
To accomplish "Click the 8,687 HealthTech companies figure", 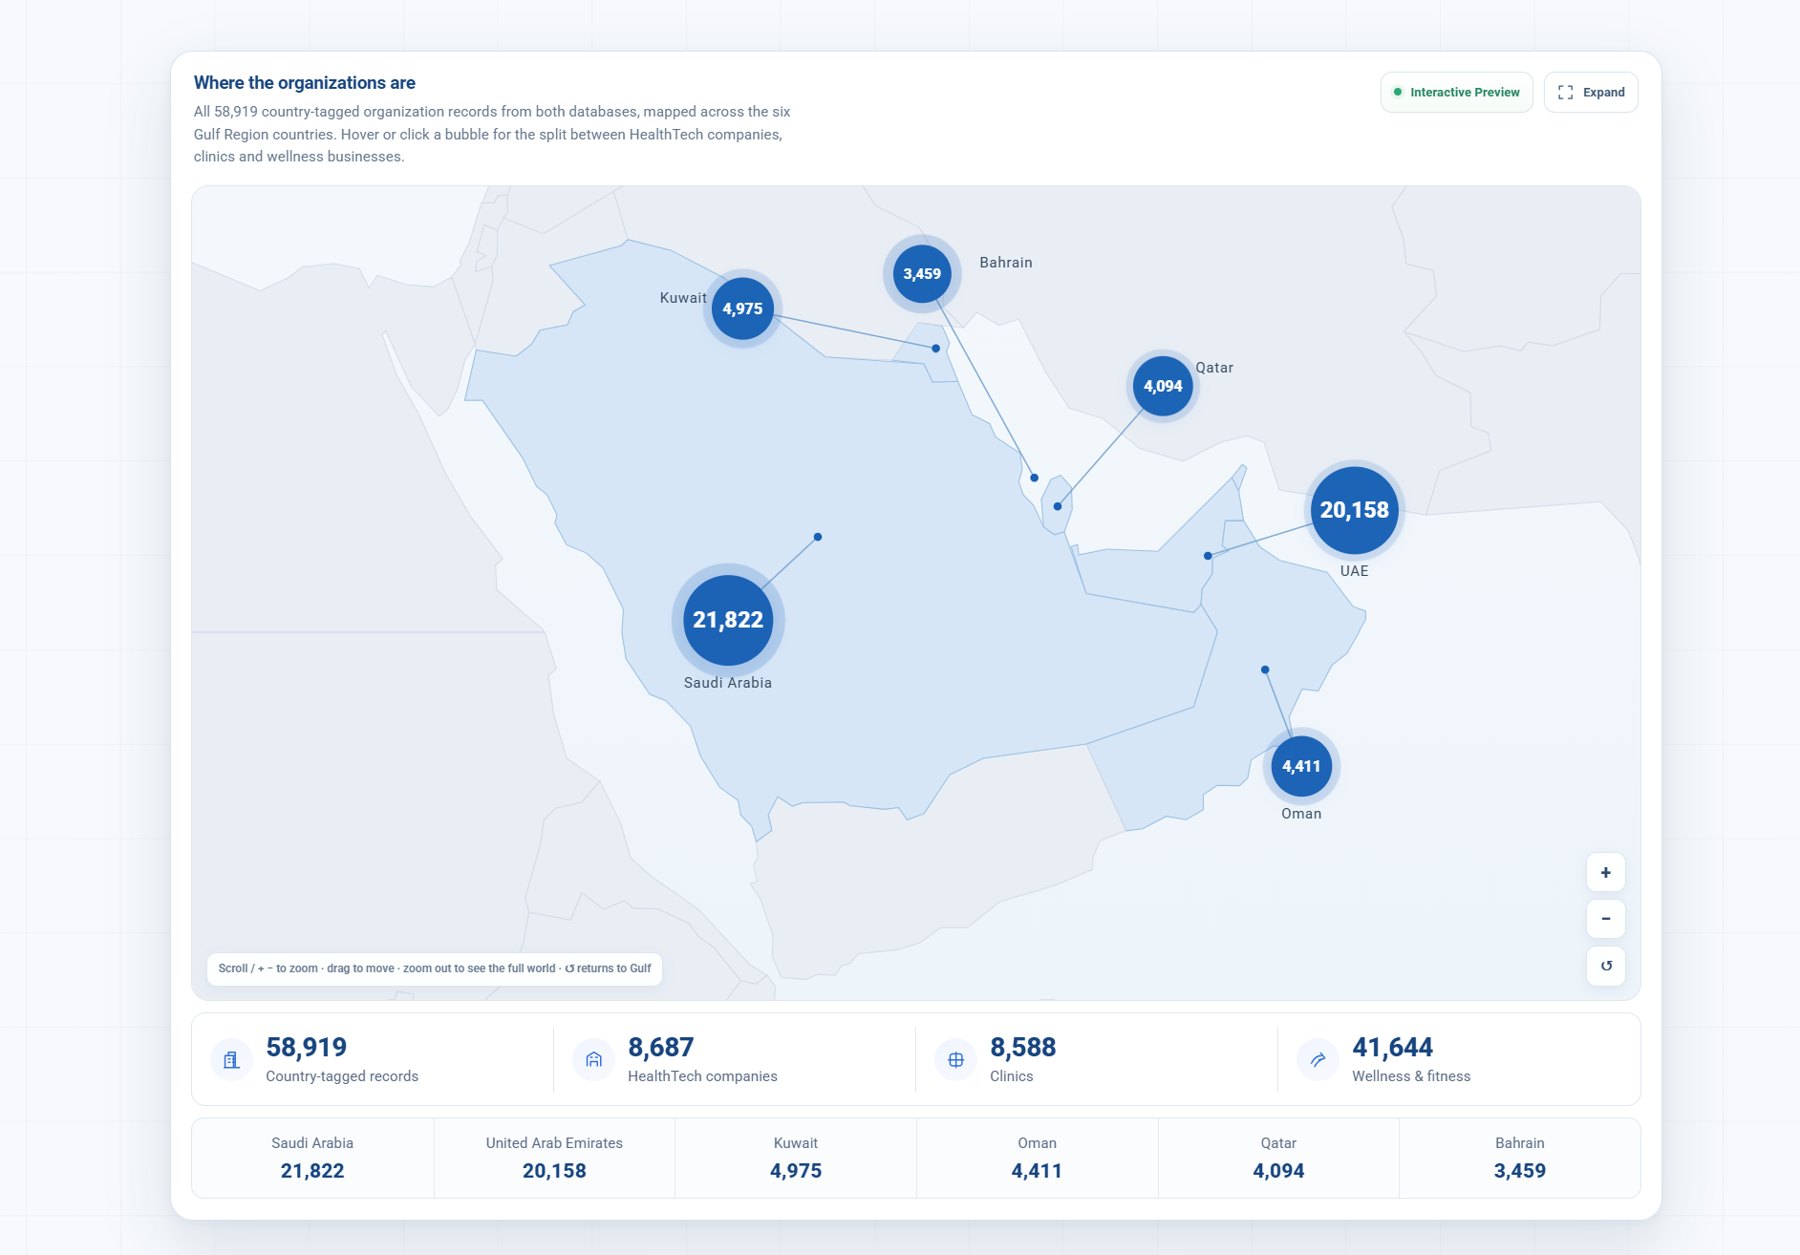I will pos(661,1047).
